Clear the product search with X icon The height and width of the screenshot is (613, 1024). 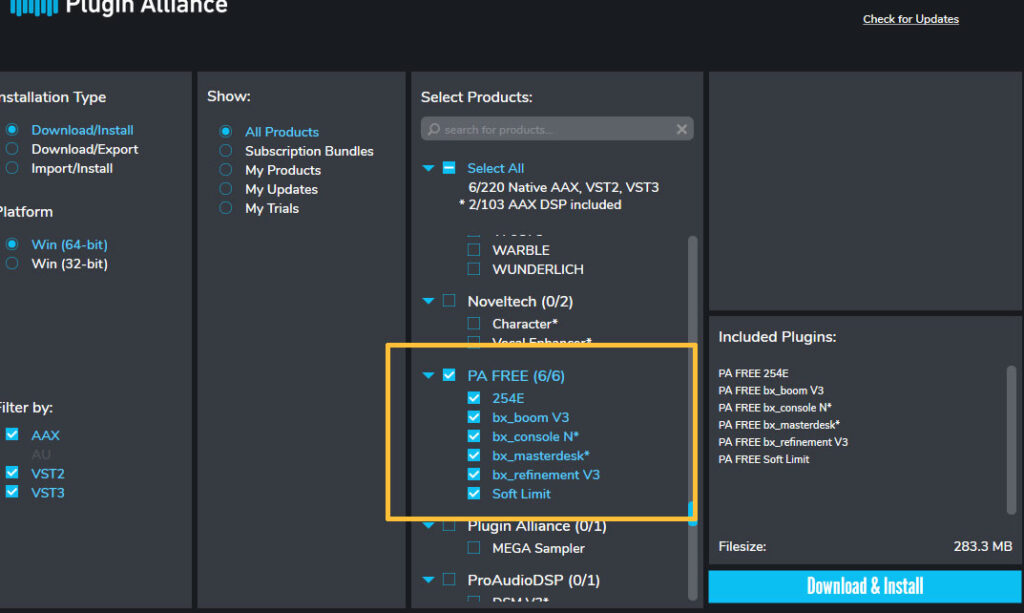click(681, 129)
